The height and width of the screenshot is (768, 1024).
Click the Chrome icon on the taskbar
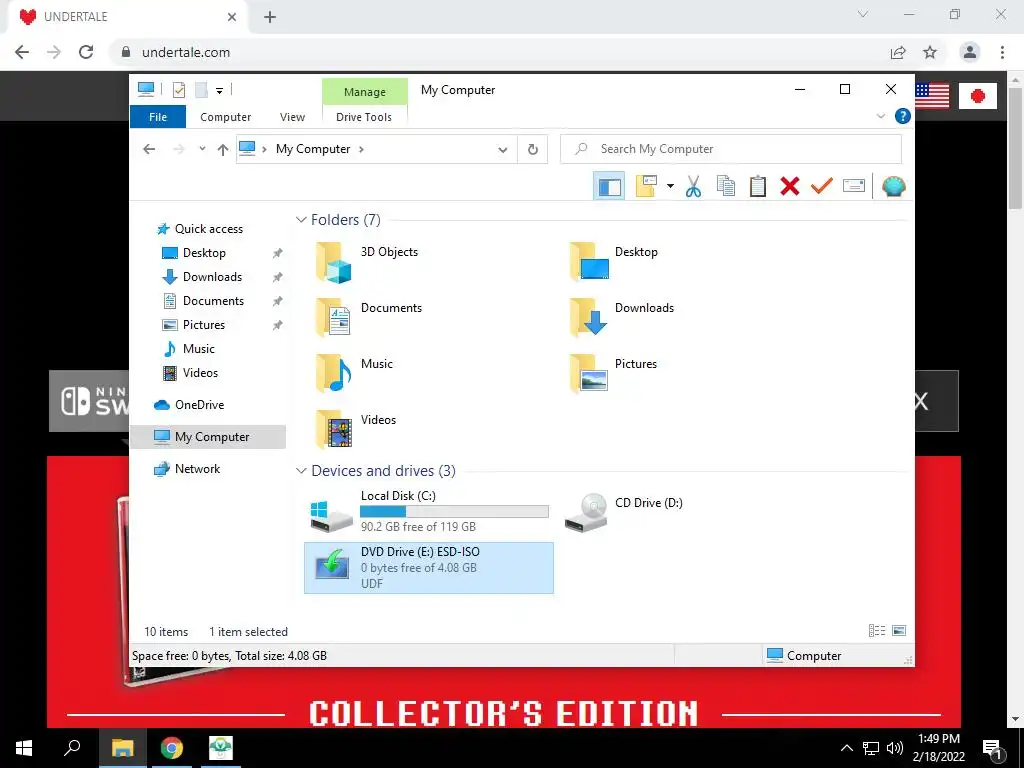pyautogui.click(x=172, y=748)
